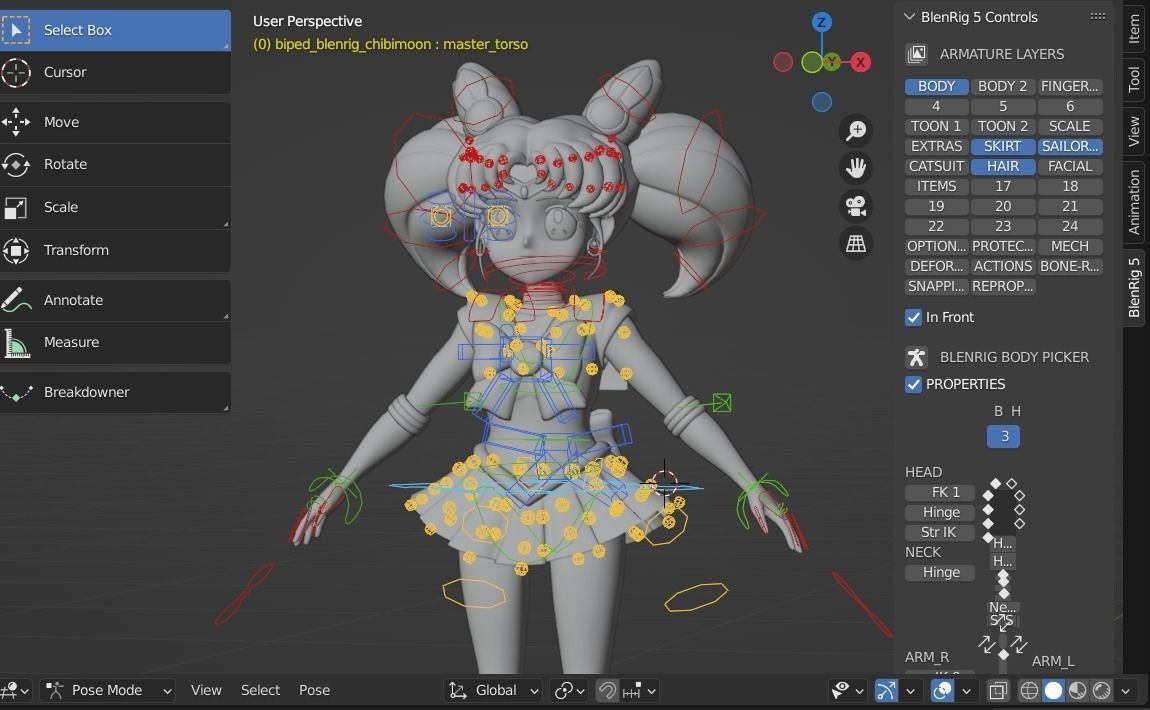Open the Pose menu
The image size is (1150, 710).
coord(314,690)
